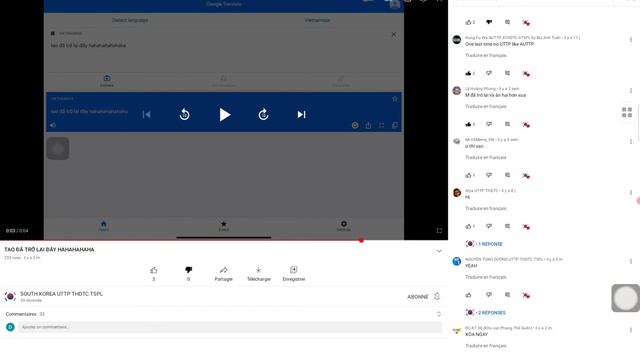
Task: Open options menu for 'M đã trở lại' comment
Action: click(631, 91)
